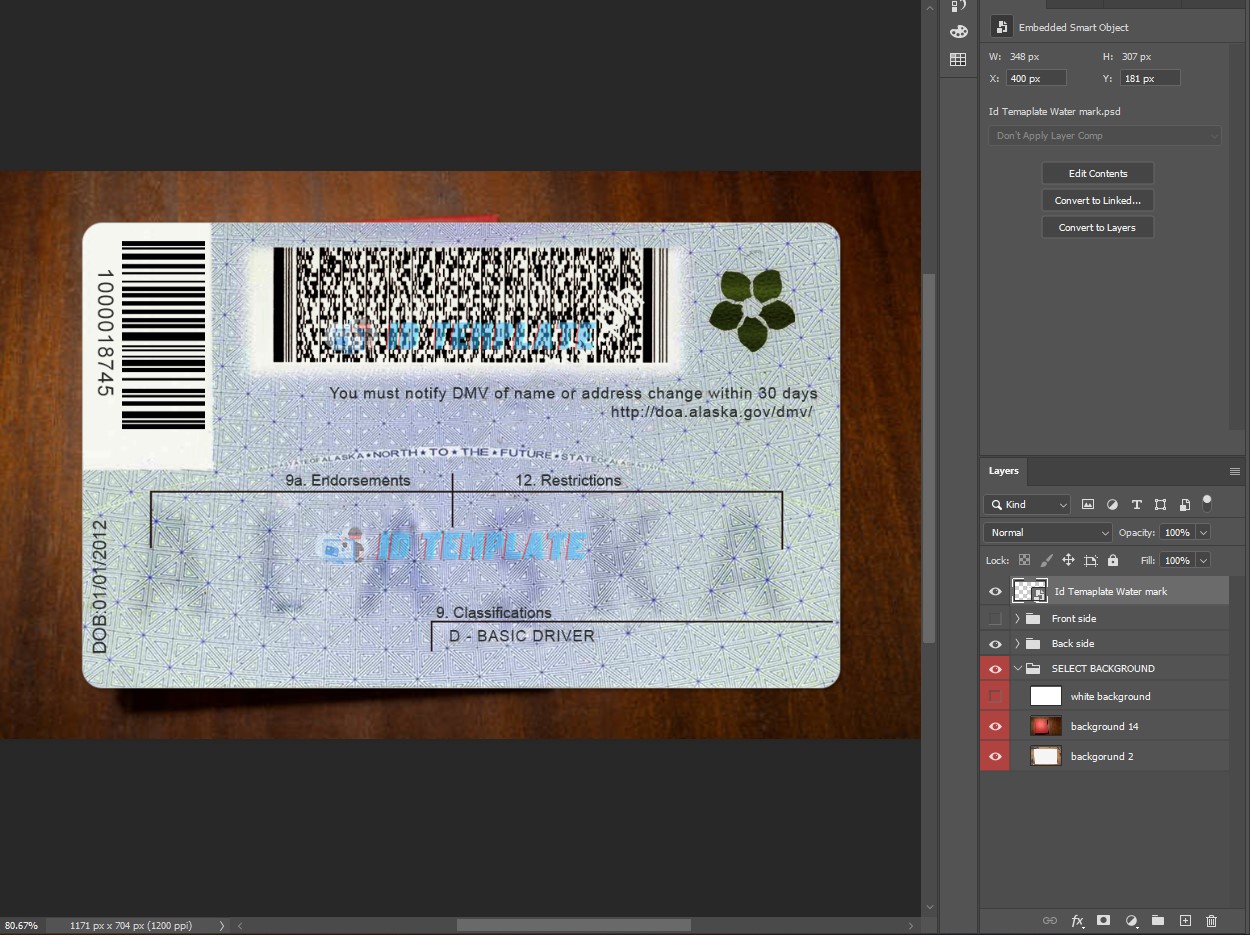Click the Fill value field
The height and width of the screenshot is (935, 1250).
1177,561
